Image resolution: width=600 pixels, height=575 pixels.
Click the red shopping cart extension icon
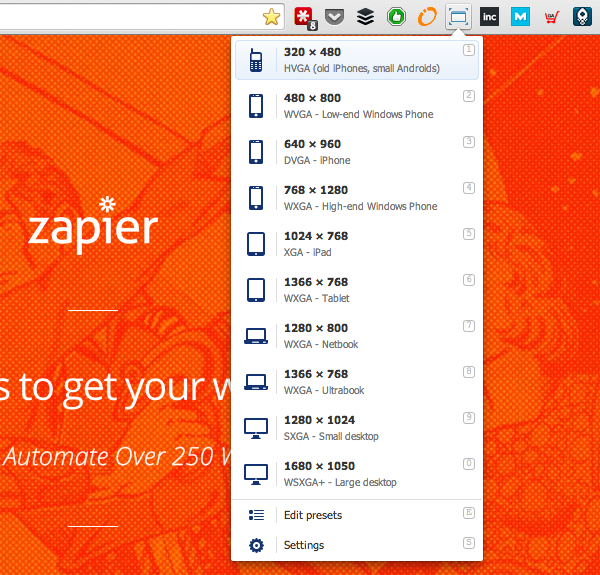pos(551,16)
